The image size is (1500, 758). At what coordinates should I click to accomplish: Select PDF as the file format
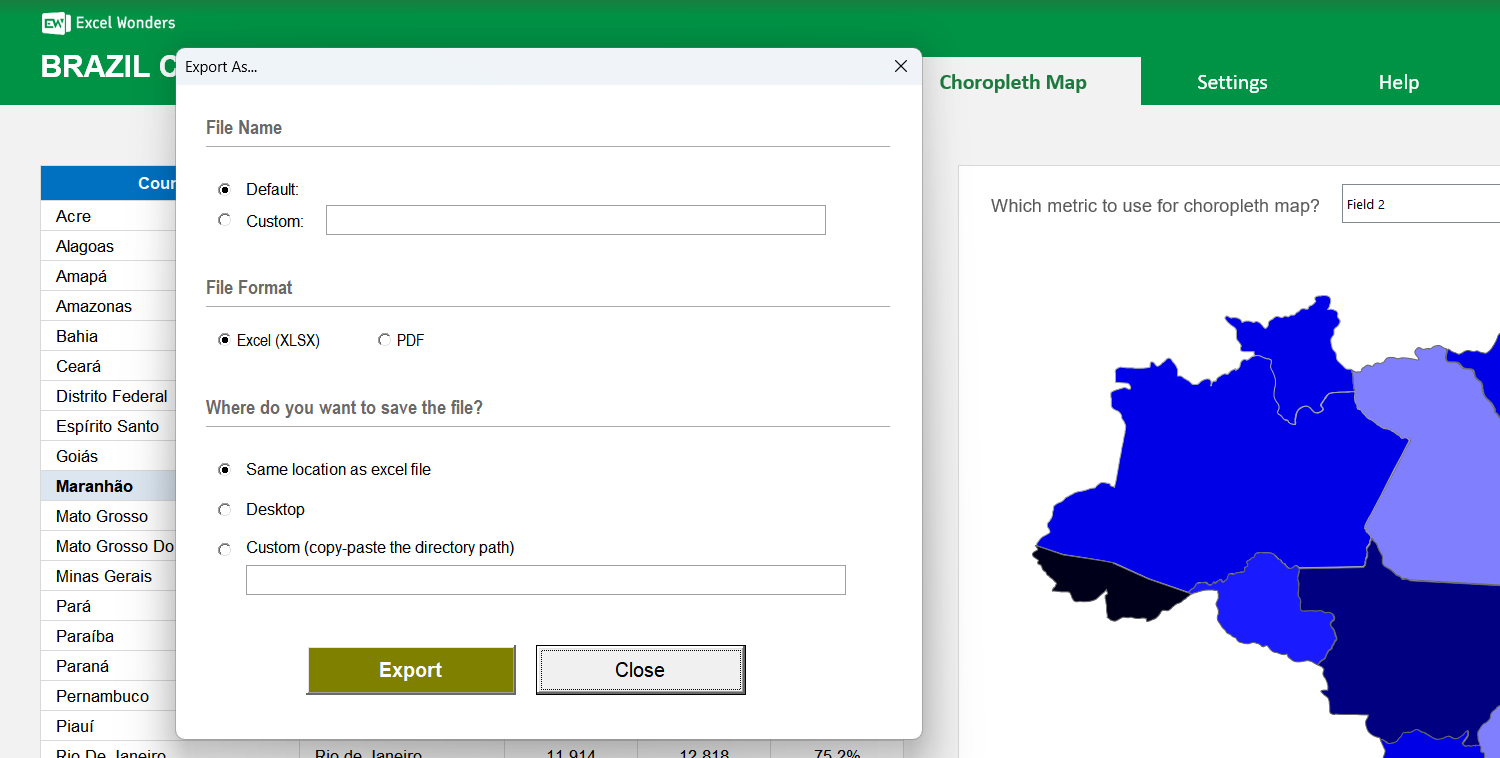tap(384, 340)
